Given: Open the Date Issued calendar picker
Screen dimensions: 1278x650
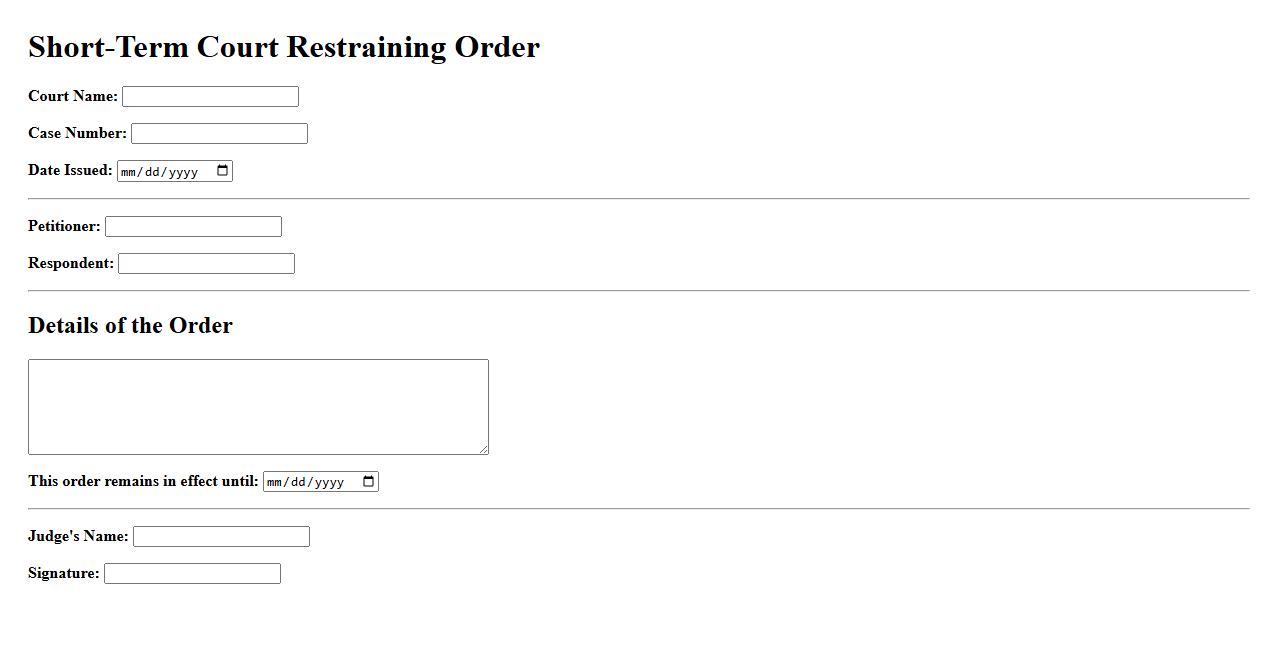Looking at the screenshot, I should [x=222, y=171].
